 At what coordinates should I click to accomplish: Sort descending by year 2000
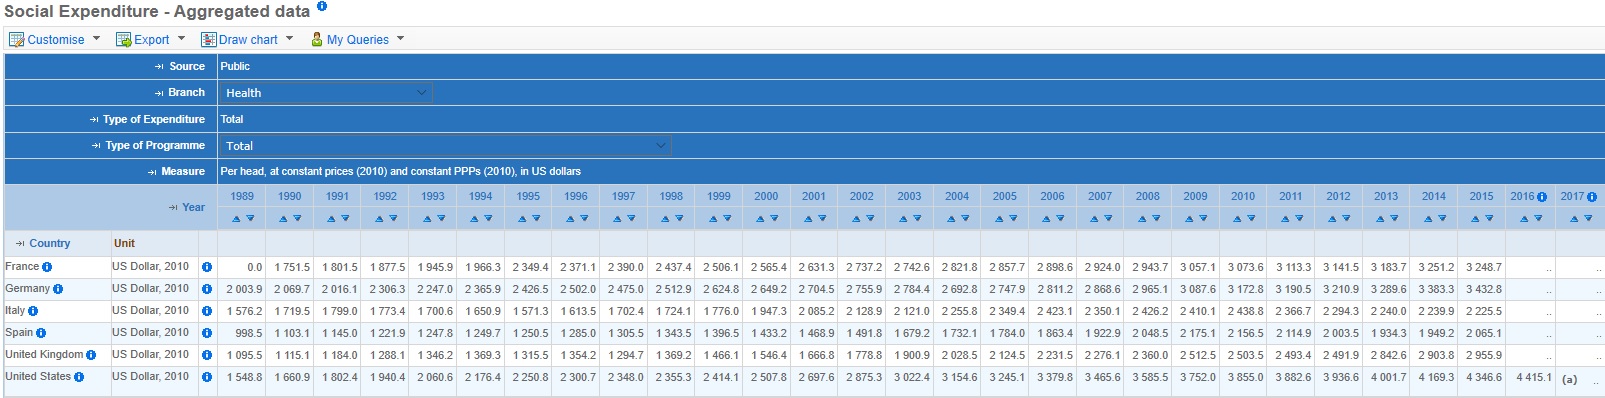pos(774,218)
